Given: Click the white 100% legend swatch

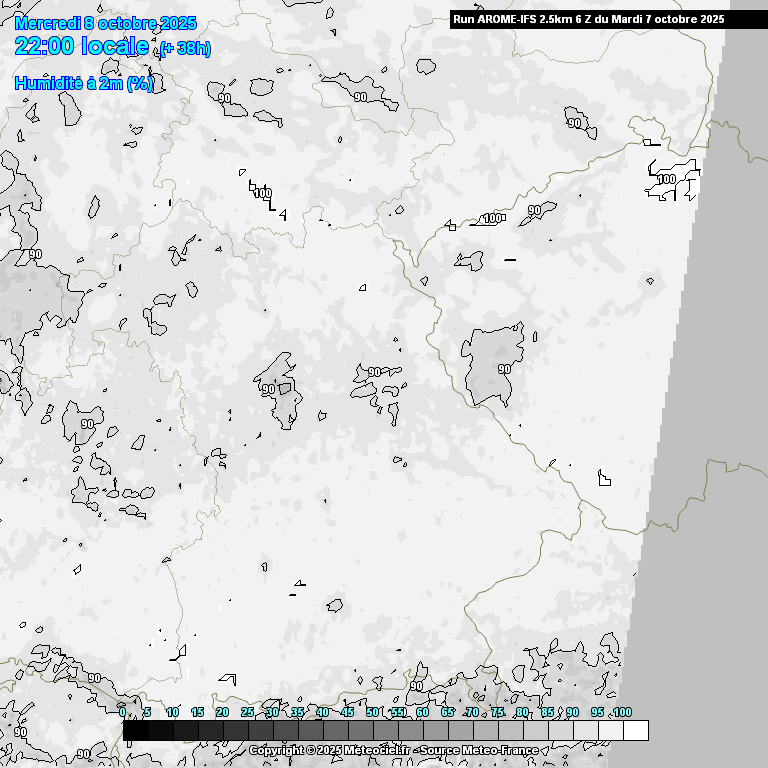Looking at the screenshot, I should [x=635, y=731].
